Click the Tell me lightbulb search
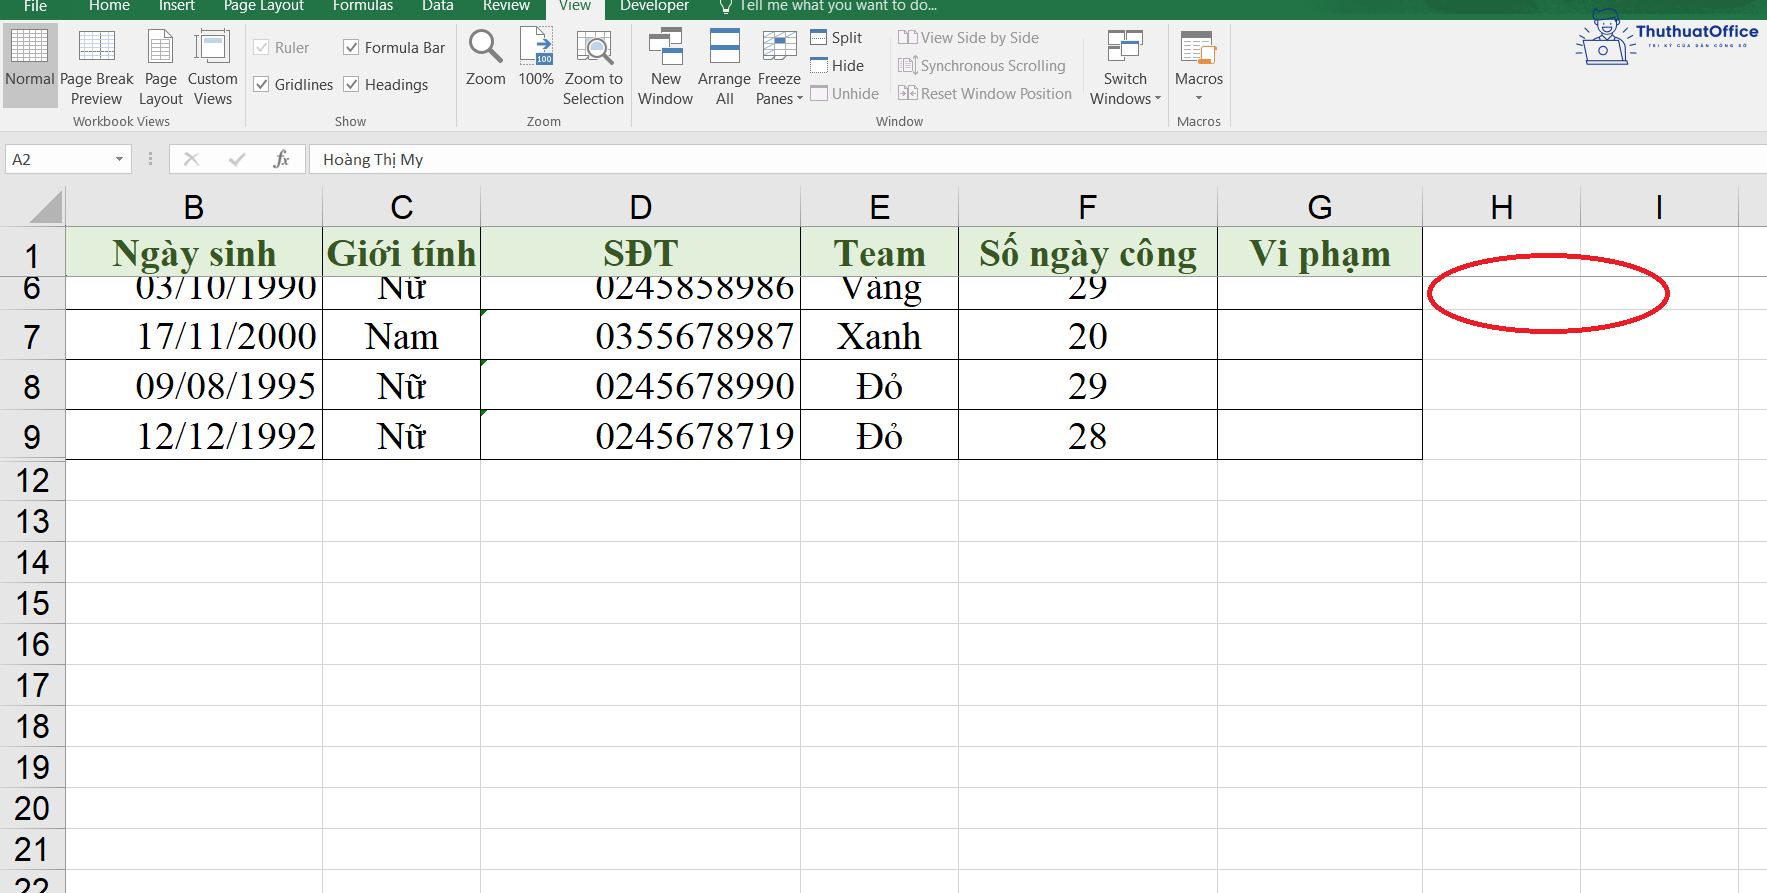The image size is (1767, 893). coord(726,6)
